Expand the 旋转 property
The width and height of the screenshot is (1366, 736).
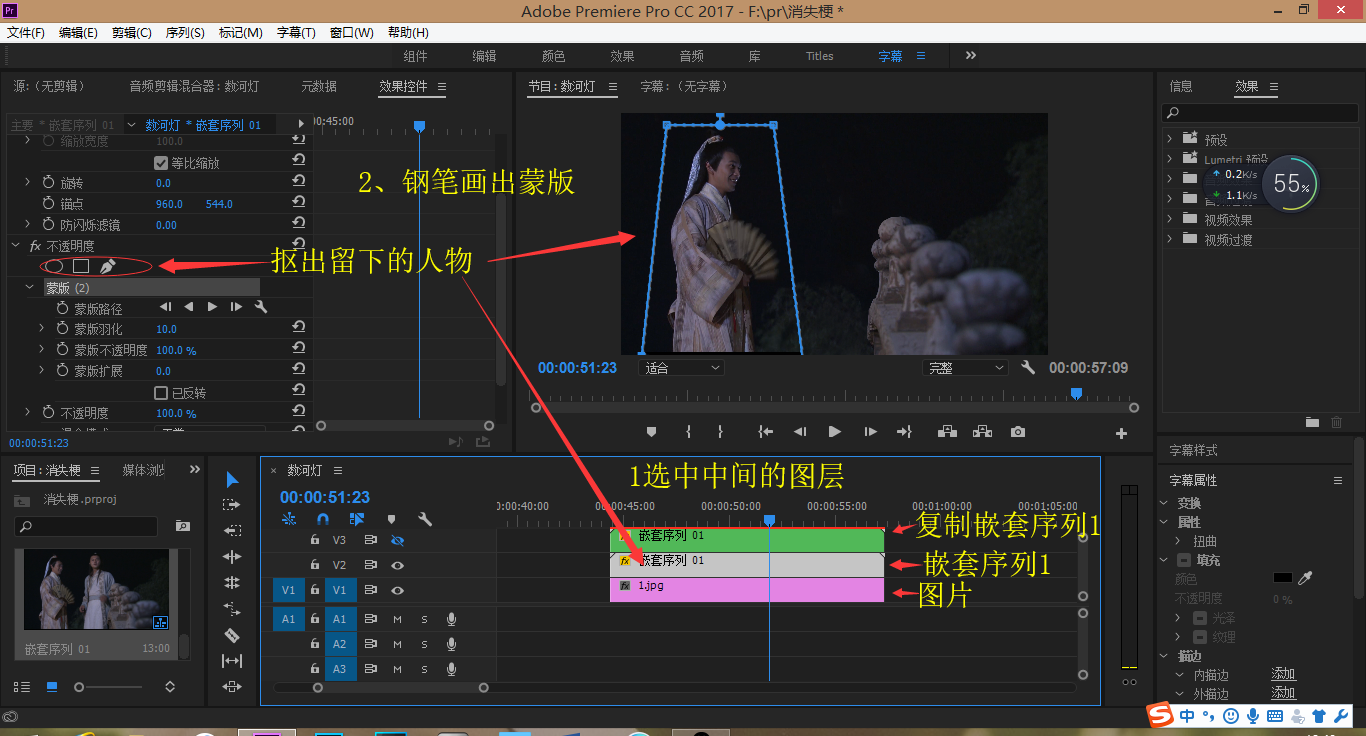coord(28,183)
